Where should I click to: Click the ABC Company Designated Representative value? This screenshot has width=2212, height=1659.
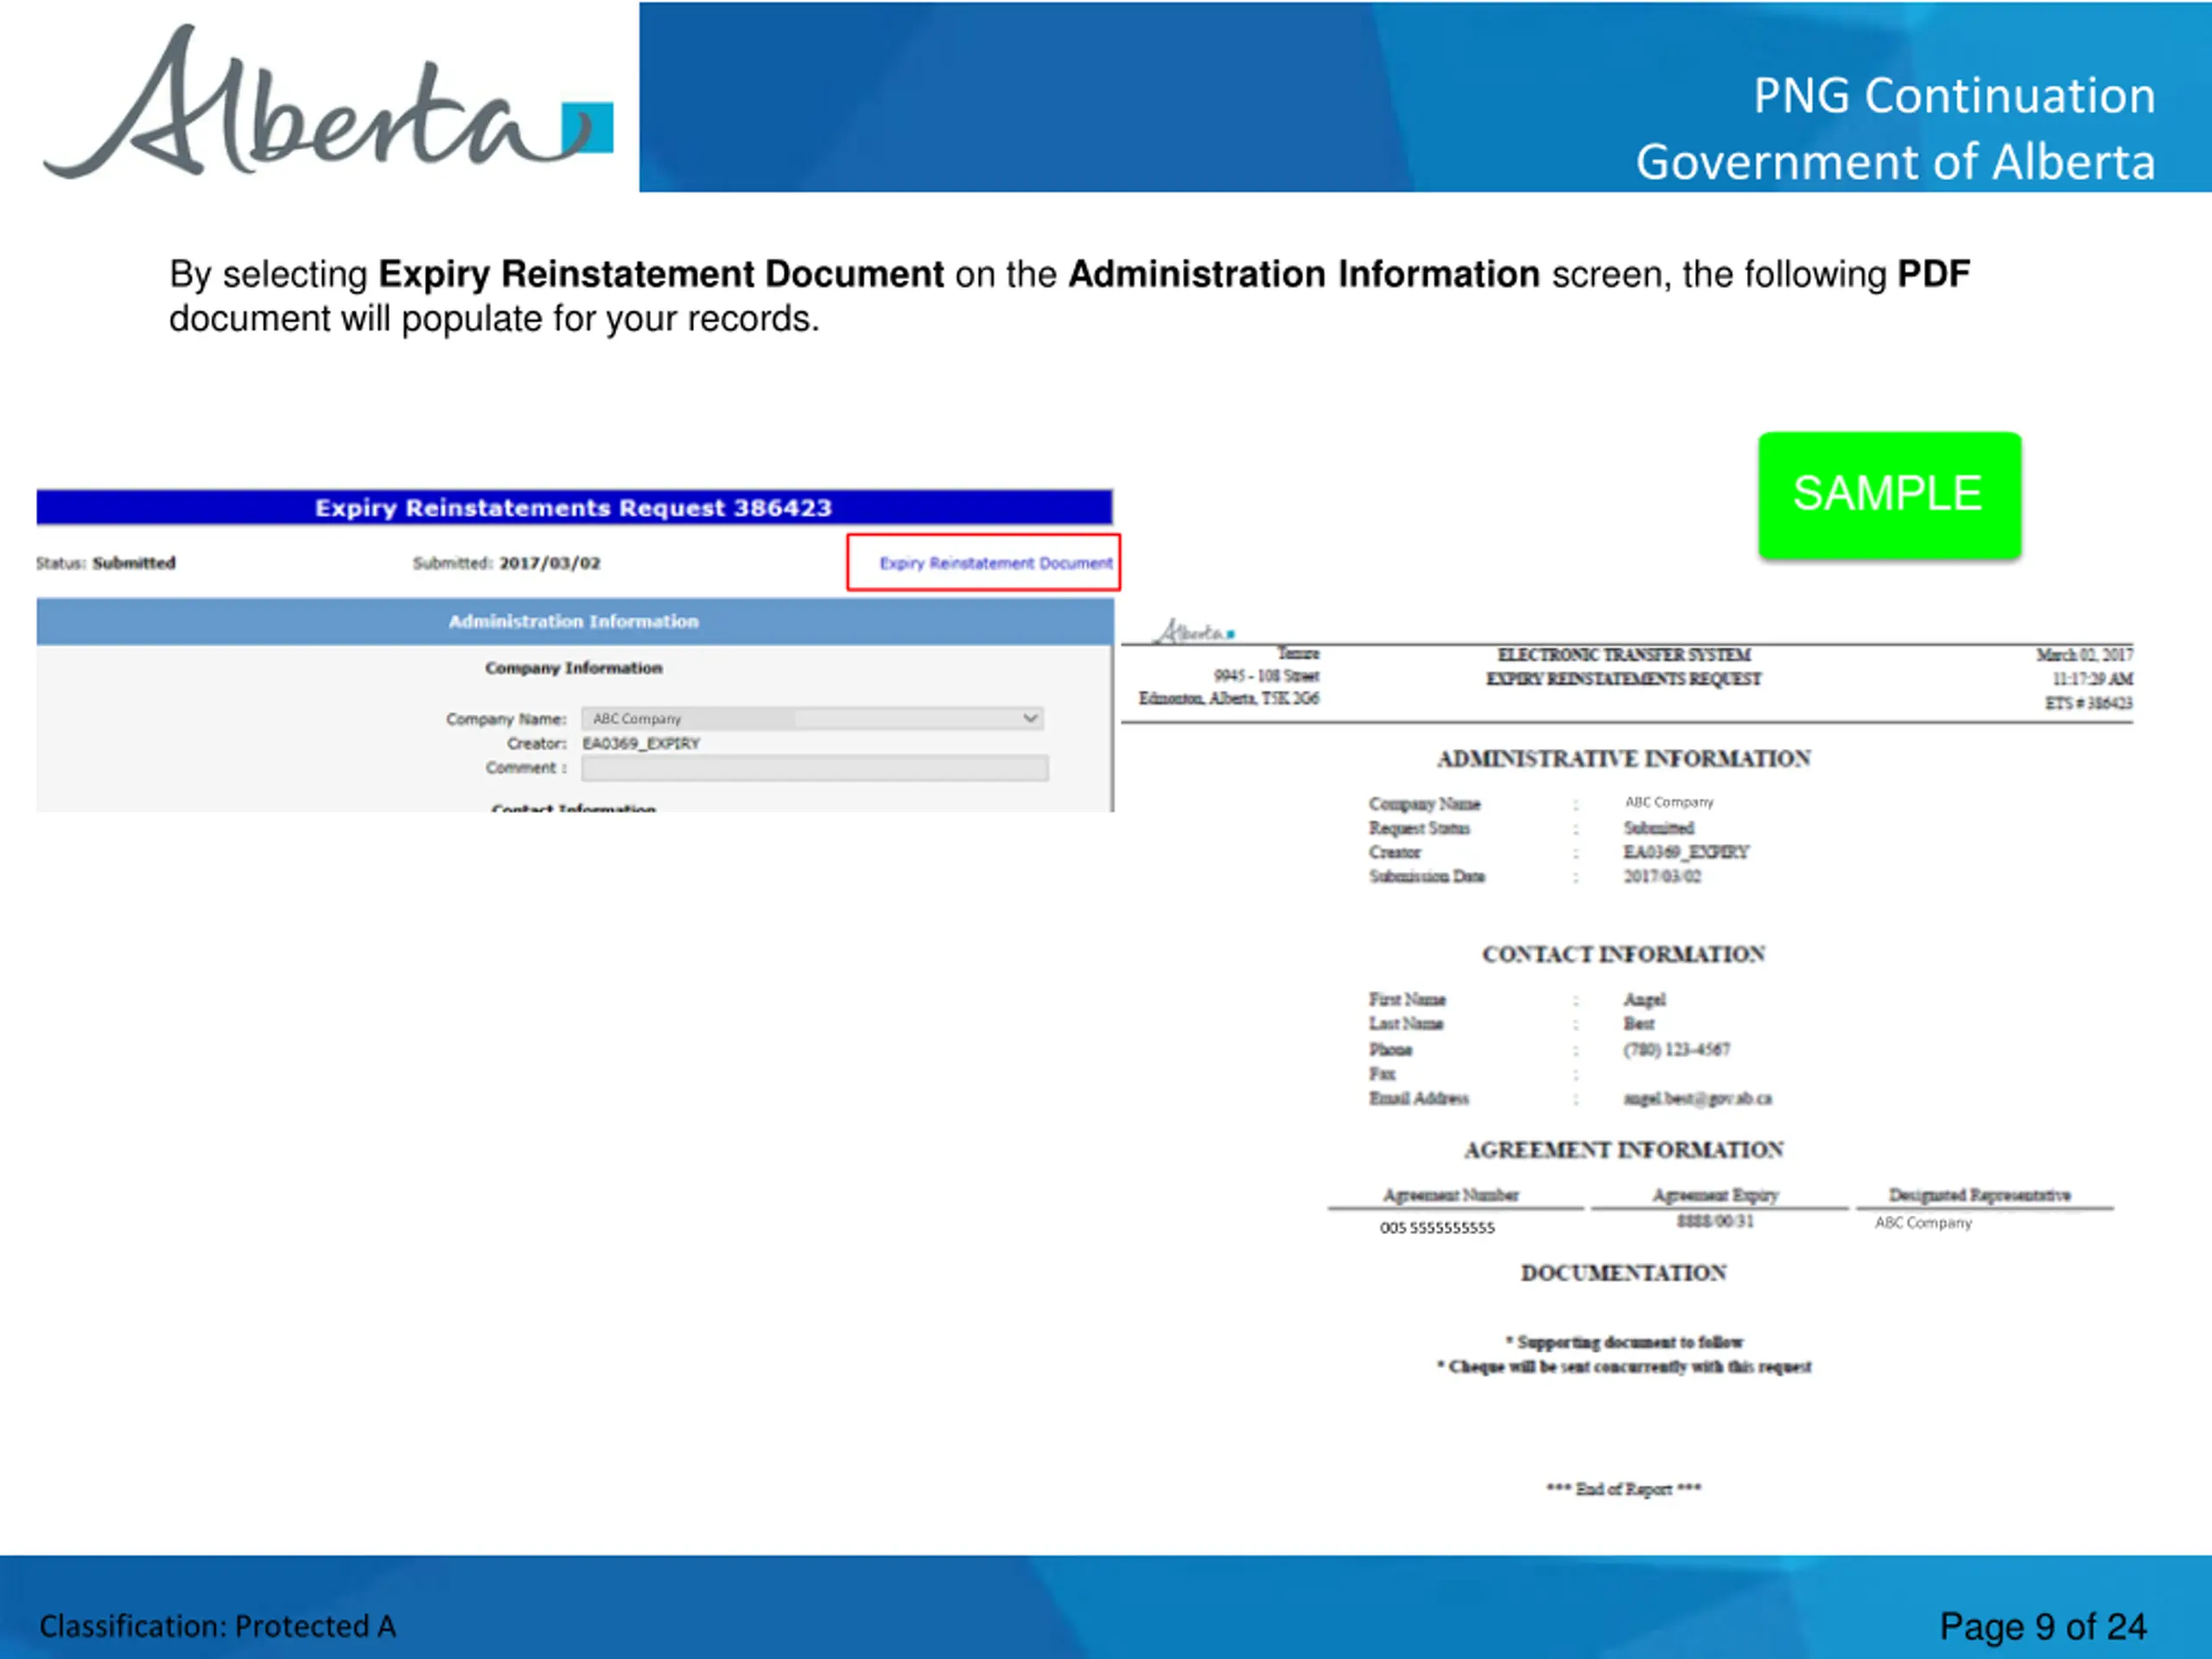point(1923,1222)
